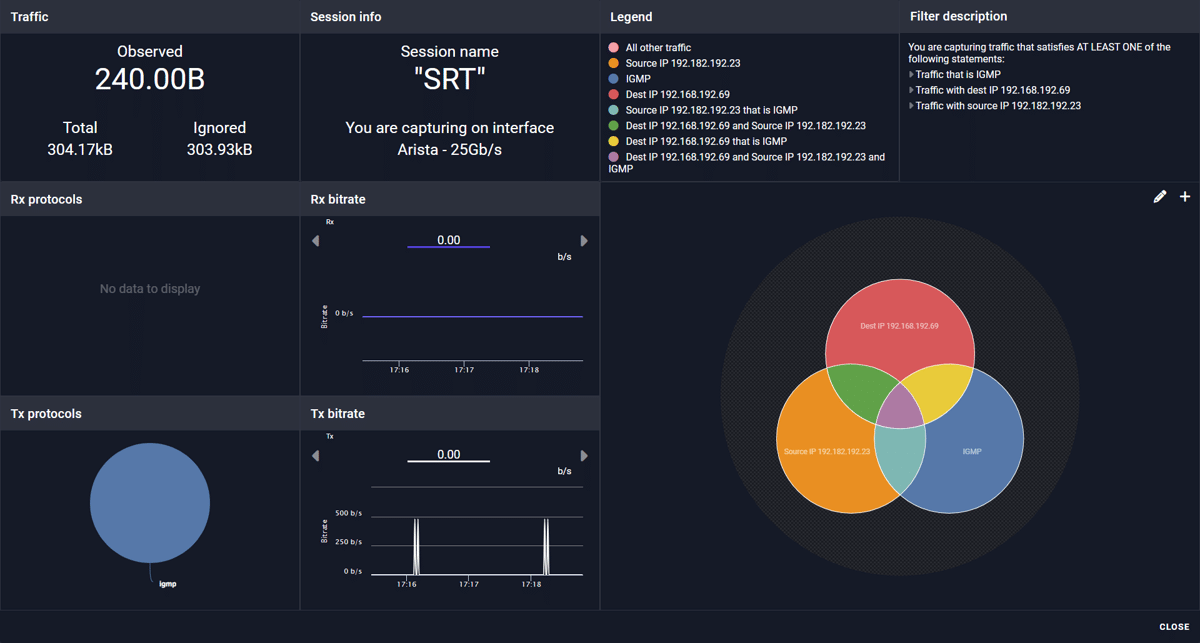Viewport: 1200px width, 643px height.
Task: Expand 'Traffic with source IP 192.182.192.23' statement
Action: click(911, 106)
